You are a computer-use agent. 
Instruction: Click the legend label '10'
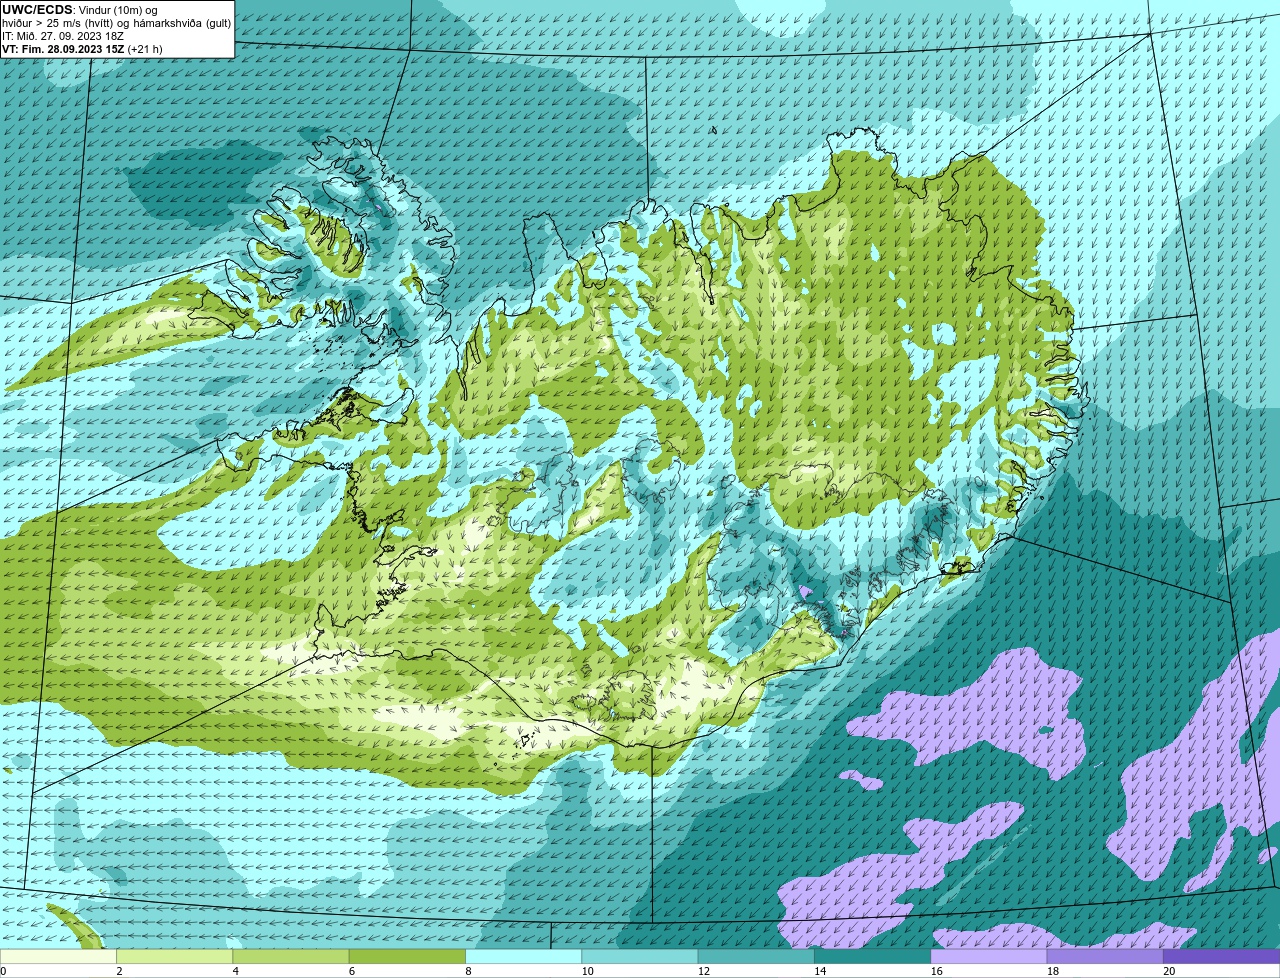point(587,971)
